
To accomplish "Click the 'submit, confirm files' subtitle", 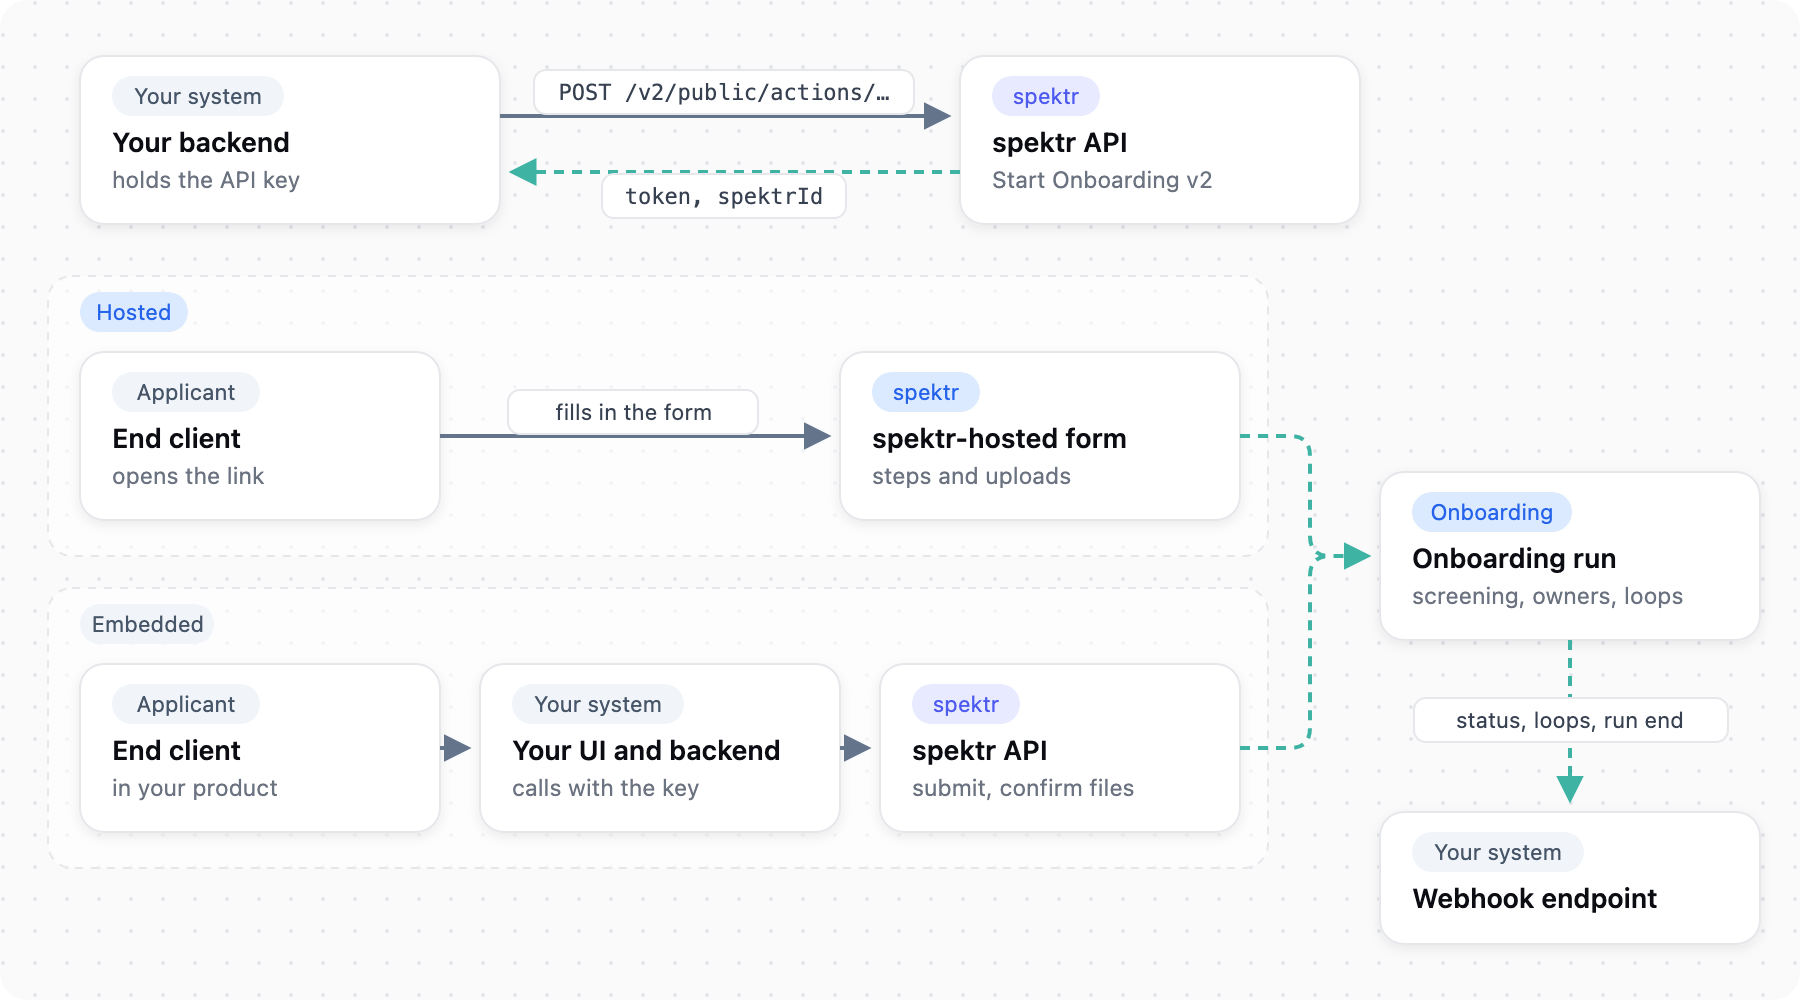I will tap(1023, 788).
